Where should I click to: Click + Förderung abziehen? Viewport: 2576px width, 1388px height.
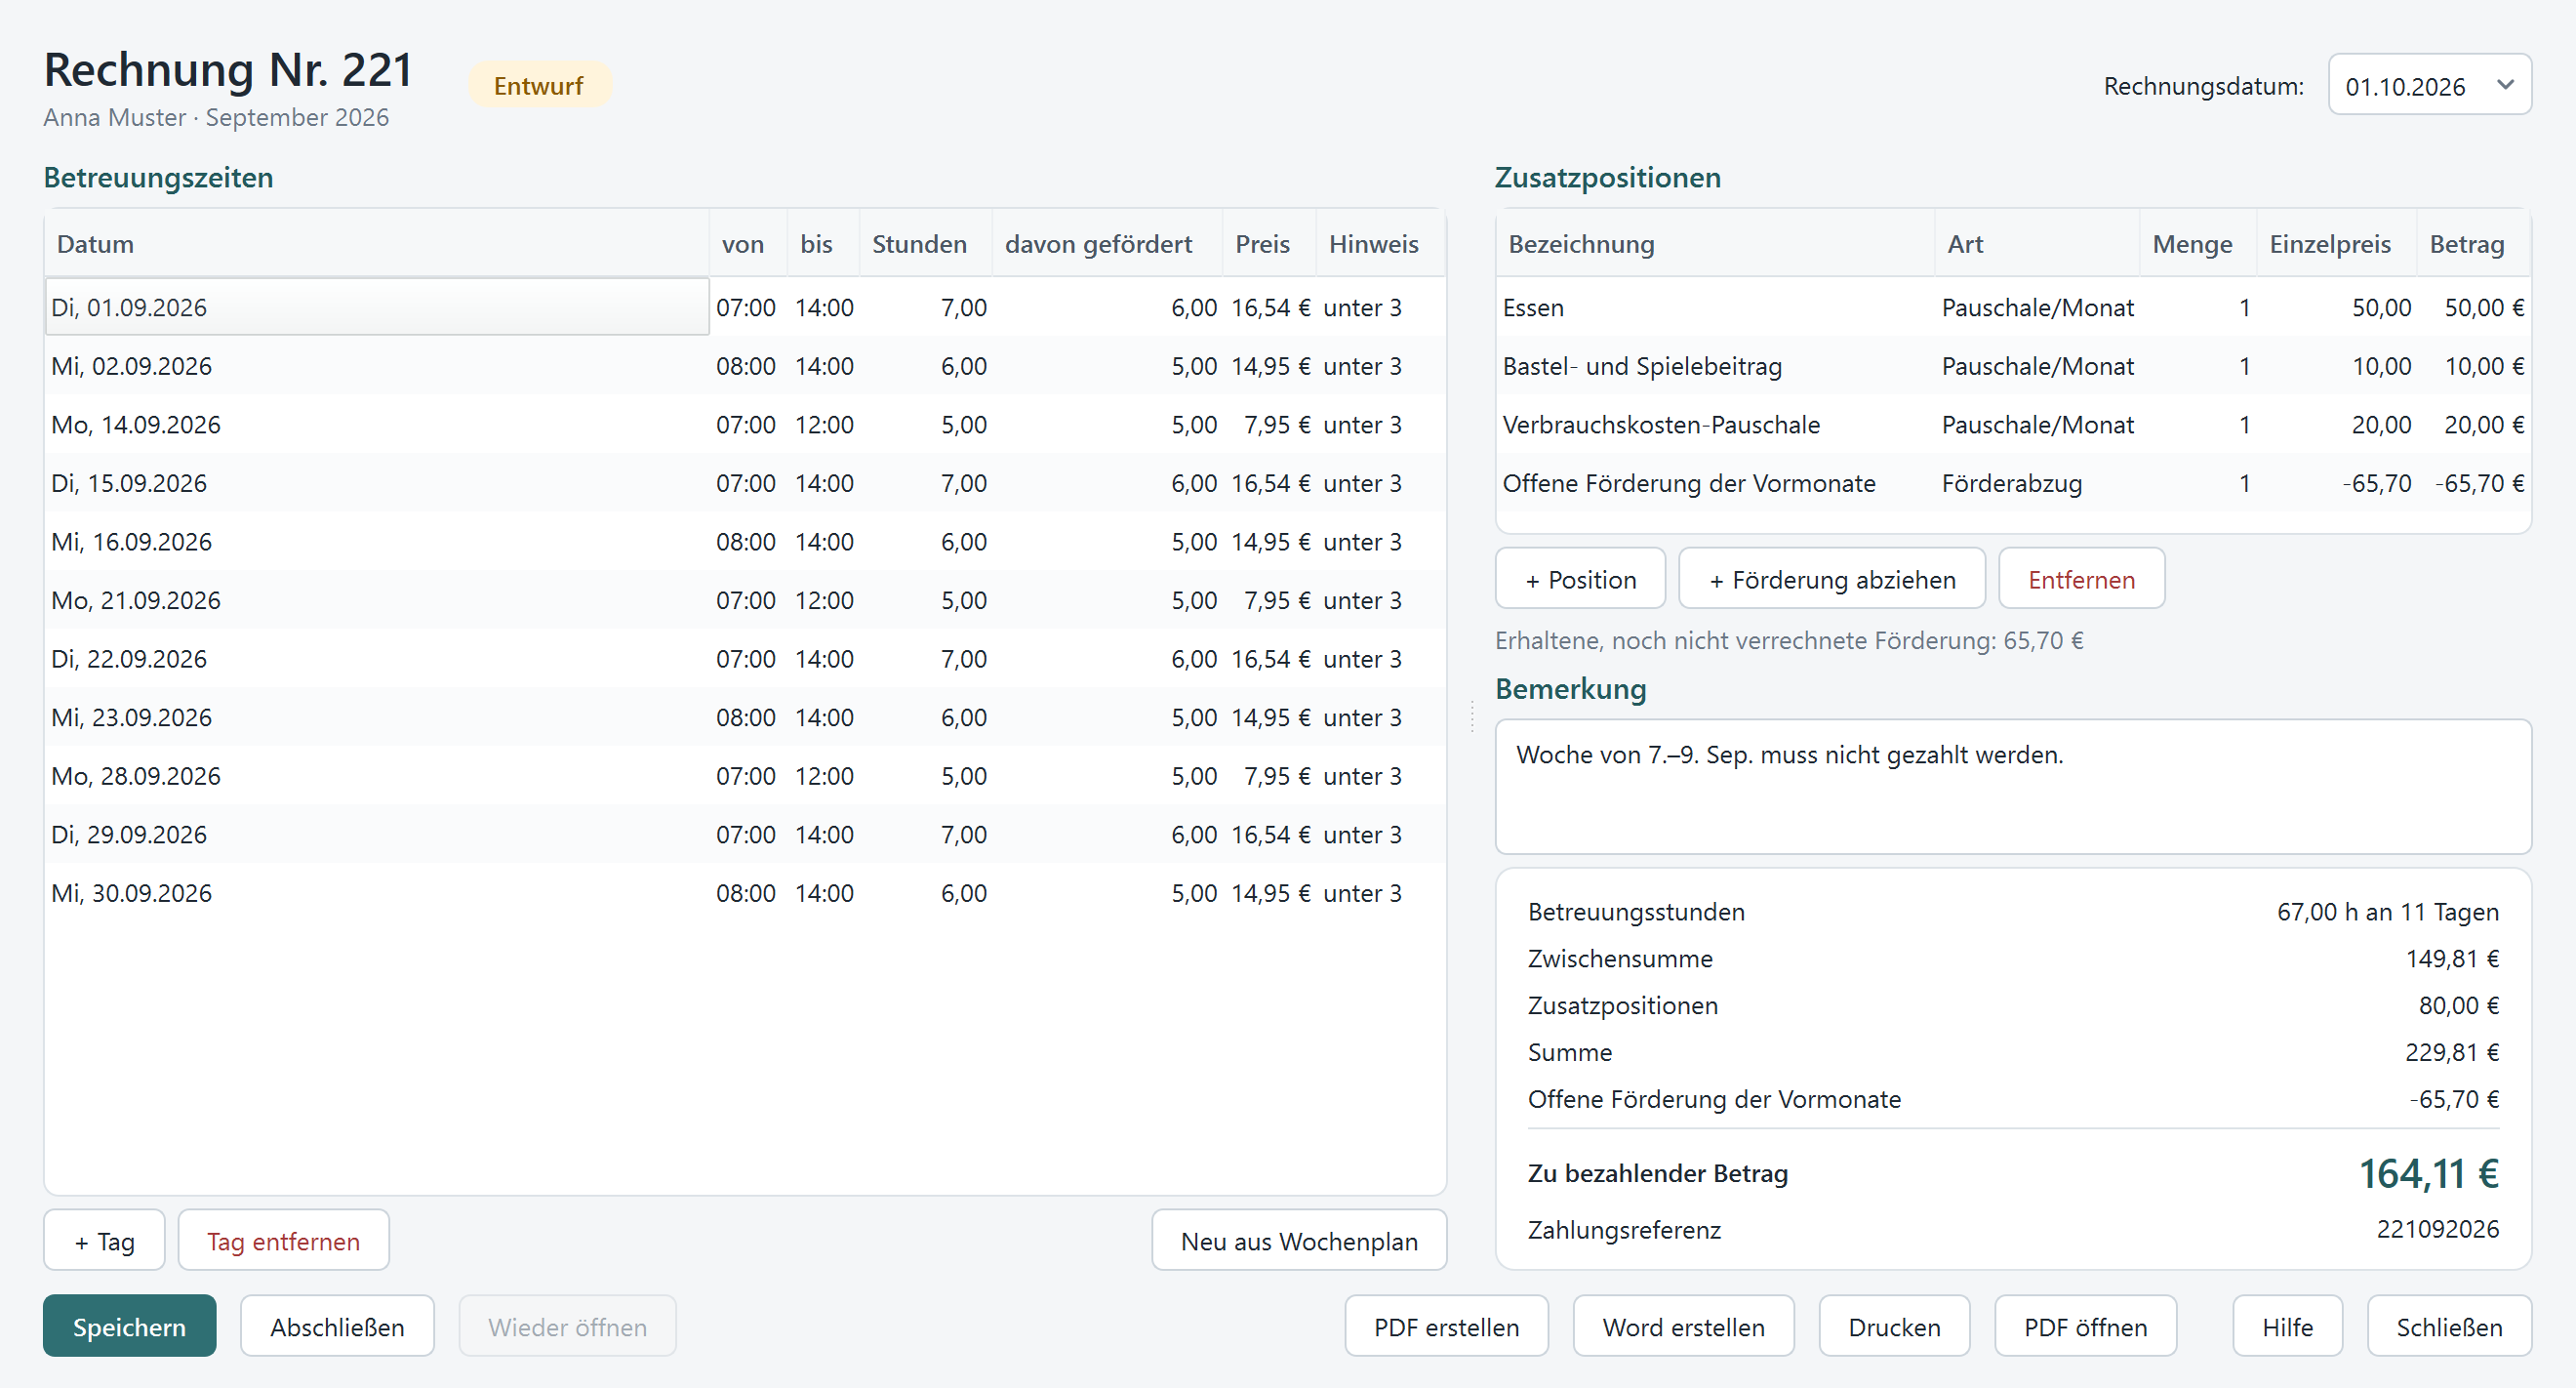1832,578
